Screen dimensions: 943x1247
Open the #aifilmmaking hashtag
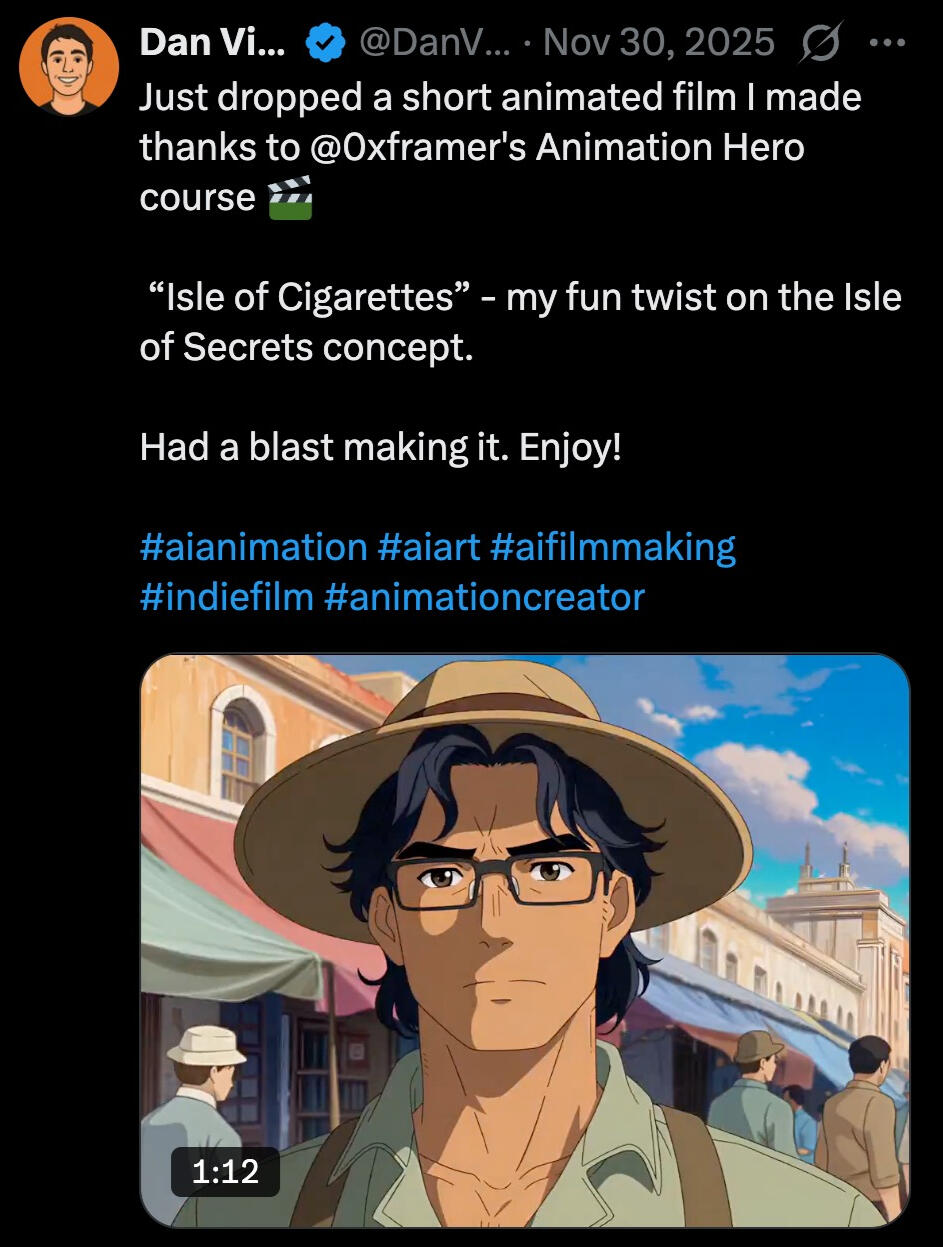(613, 547)
